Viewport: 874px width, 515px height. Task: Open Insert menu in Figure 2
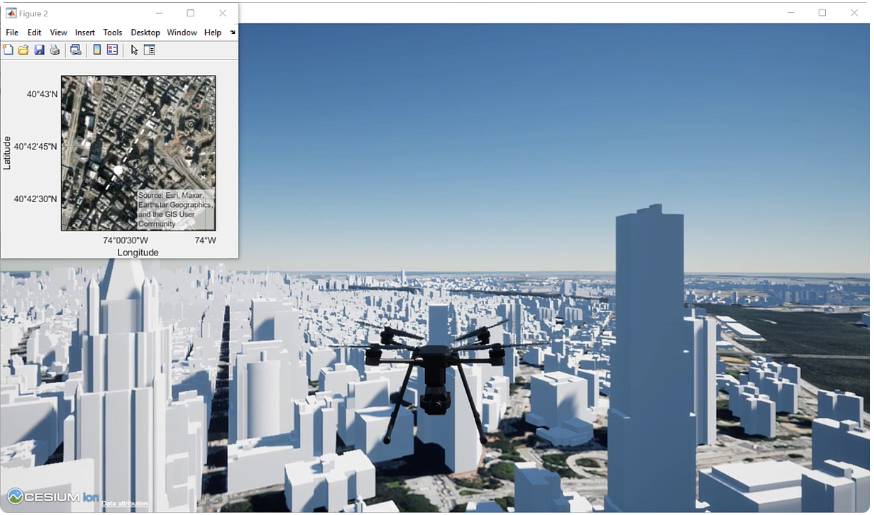(x=85, y=32)
